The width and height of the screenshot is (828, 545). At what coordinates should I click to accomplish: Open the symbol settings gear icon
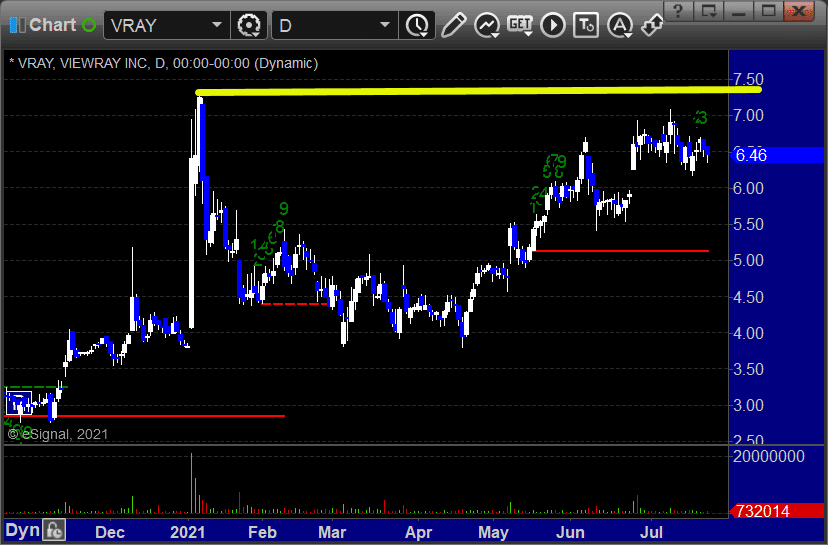click(248, 25)
